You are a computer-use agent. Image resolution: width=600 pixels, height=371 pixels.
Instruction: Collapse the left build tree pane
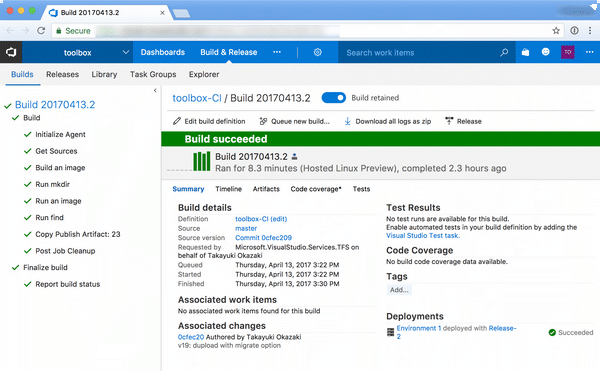[x=155, y=91]
